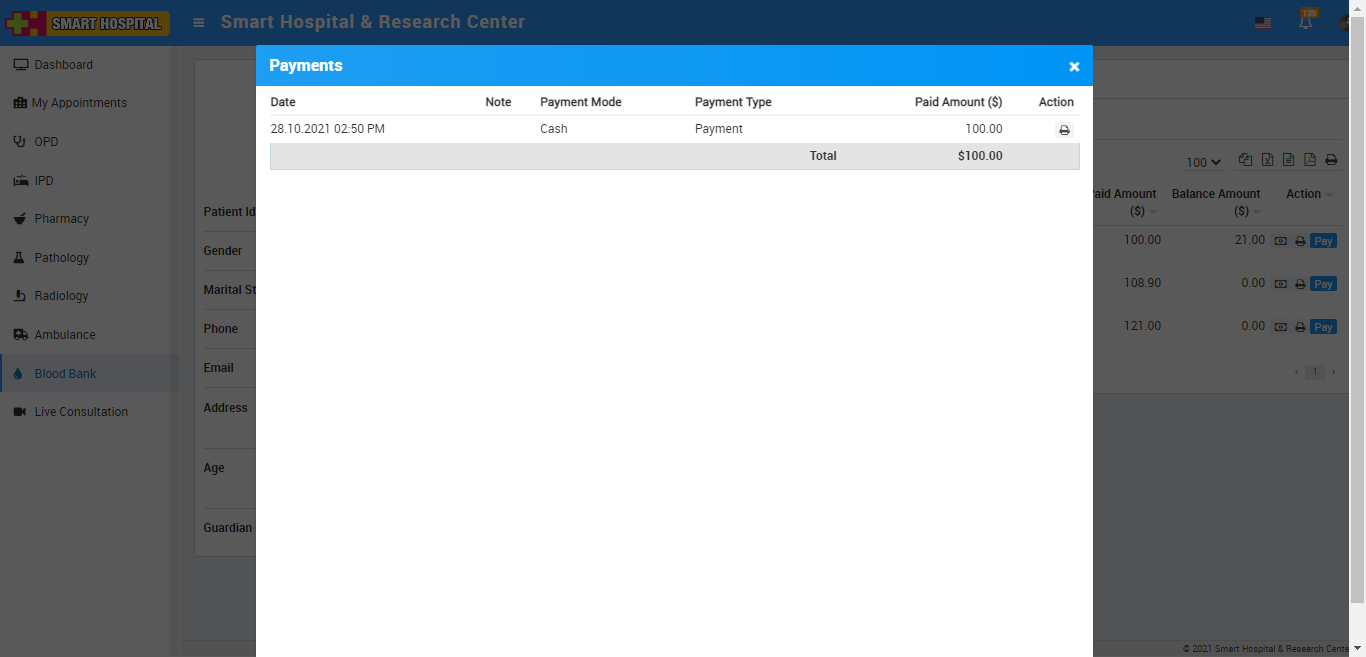Select Live Consultation in sidebar
The height and width of the screenshot is (657, 1366).
(x=81, y=412)
